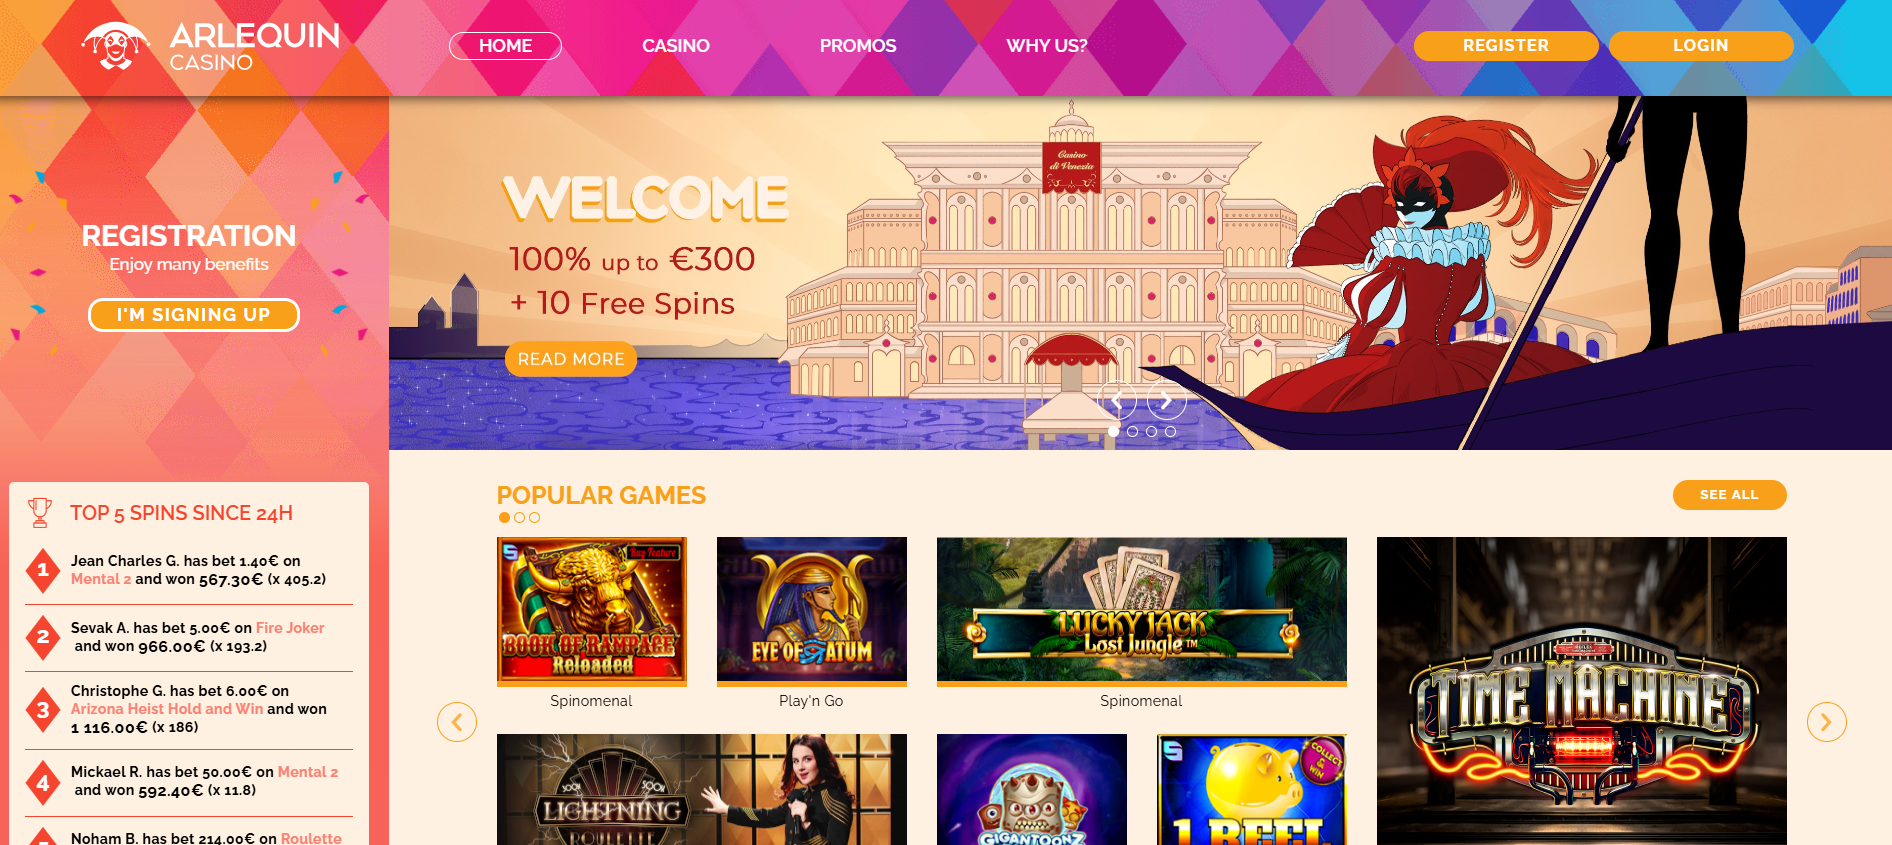Open the Why Us? menu item
Image resolution: width=1892 pixels, height=845 pixels.
1047,46
